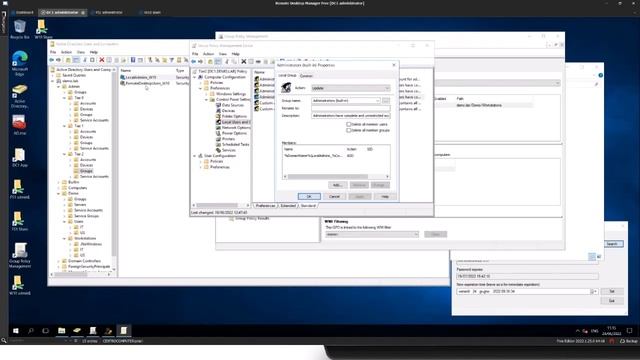Select Power Options in policy tree
The height and width of the screenshot is (360, 640).
[x=231, y=133]
